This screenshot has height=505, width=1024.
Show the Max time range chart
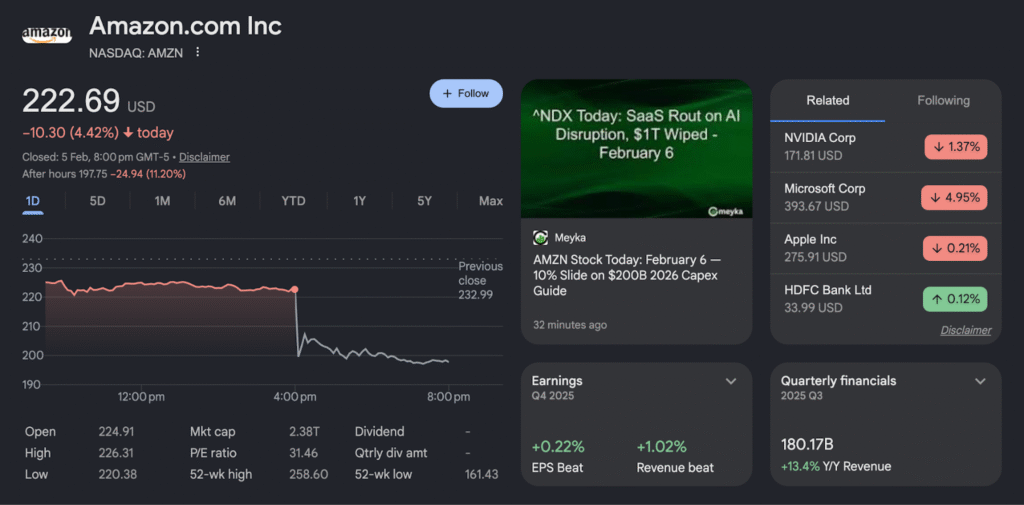click(x=490, y=201)
